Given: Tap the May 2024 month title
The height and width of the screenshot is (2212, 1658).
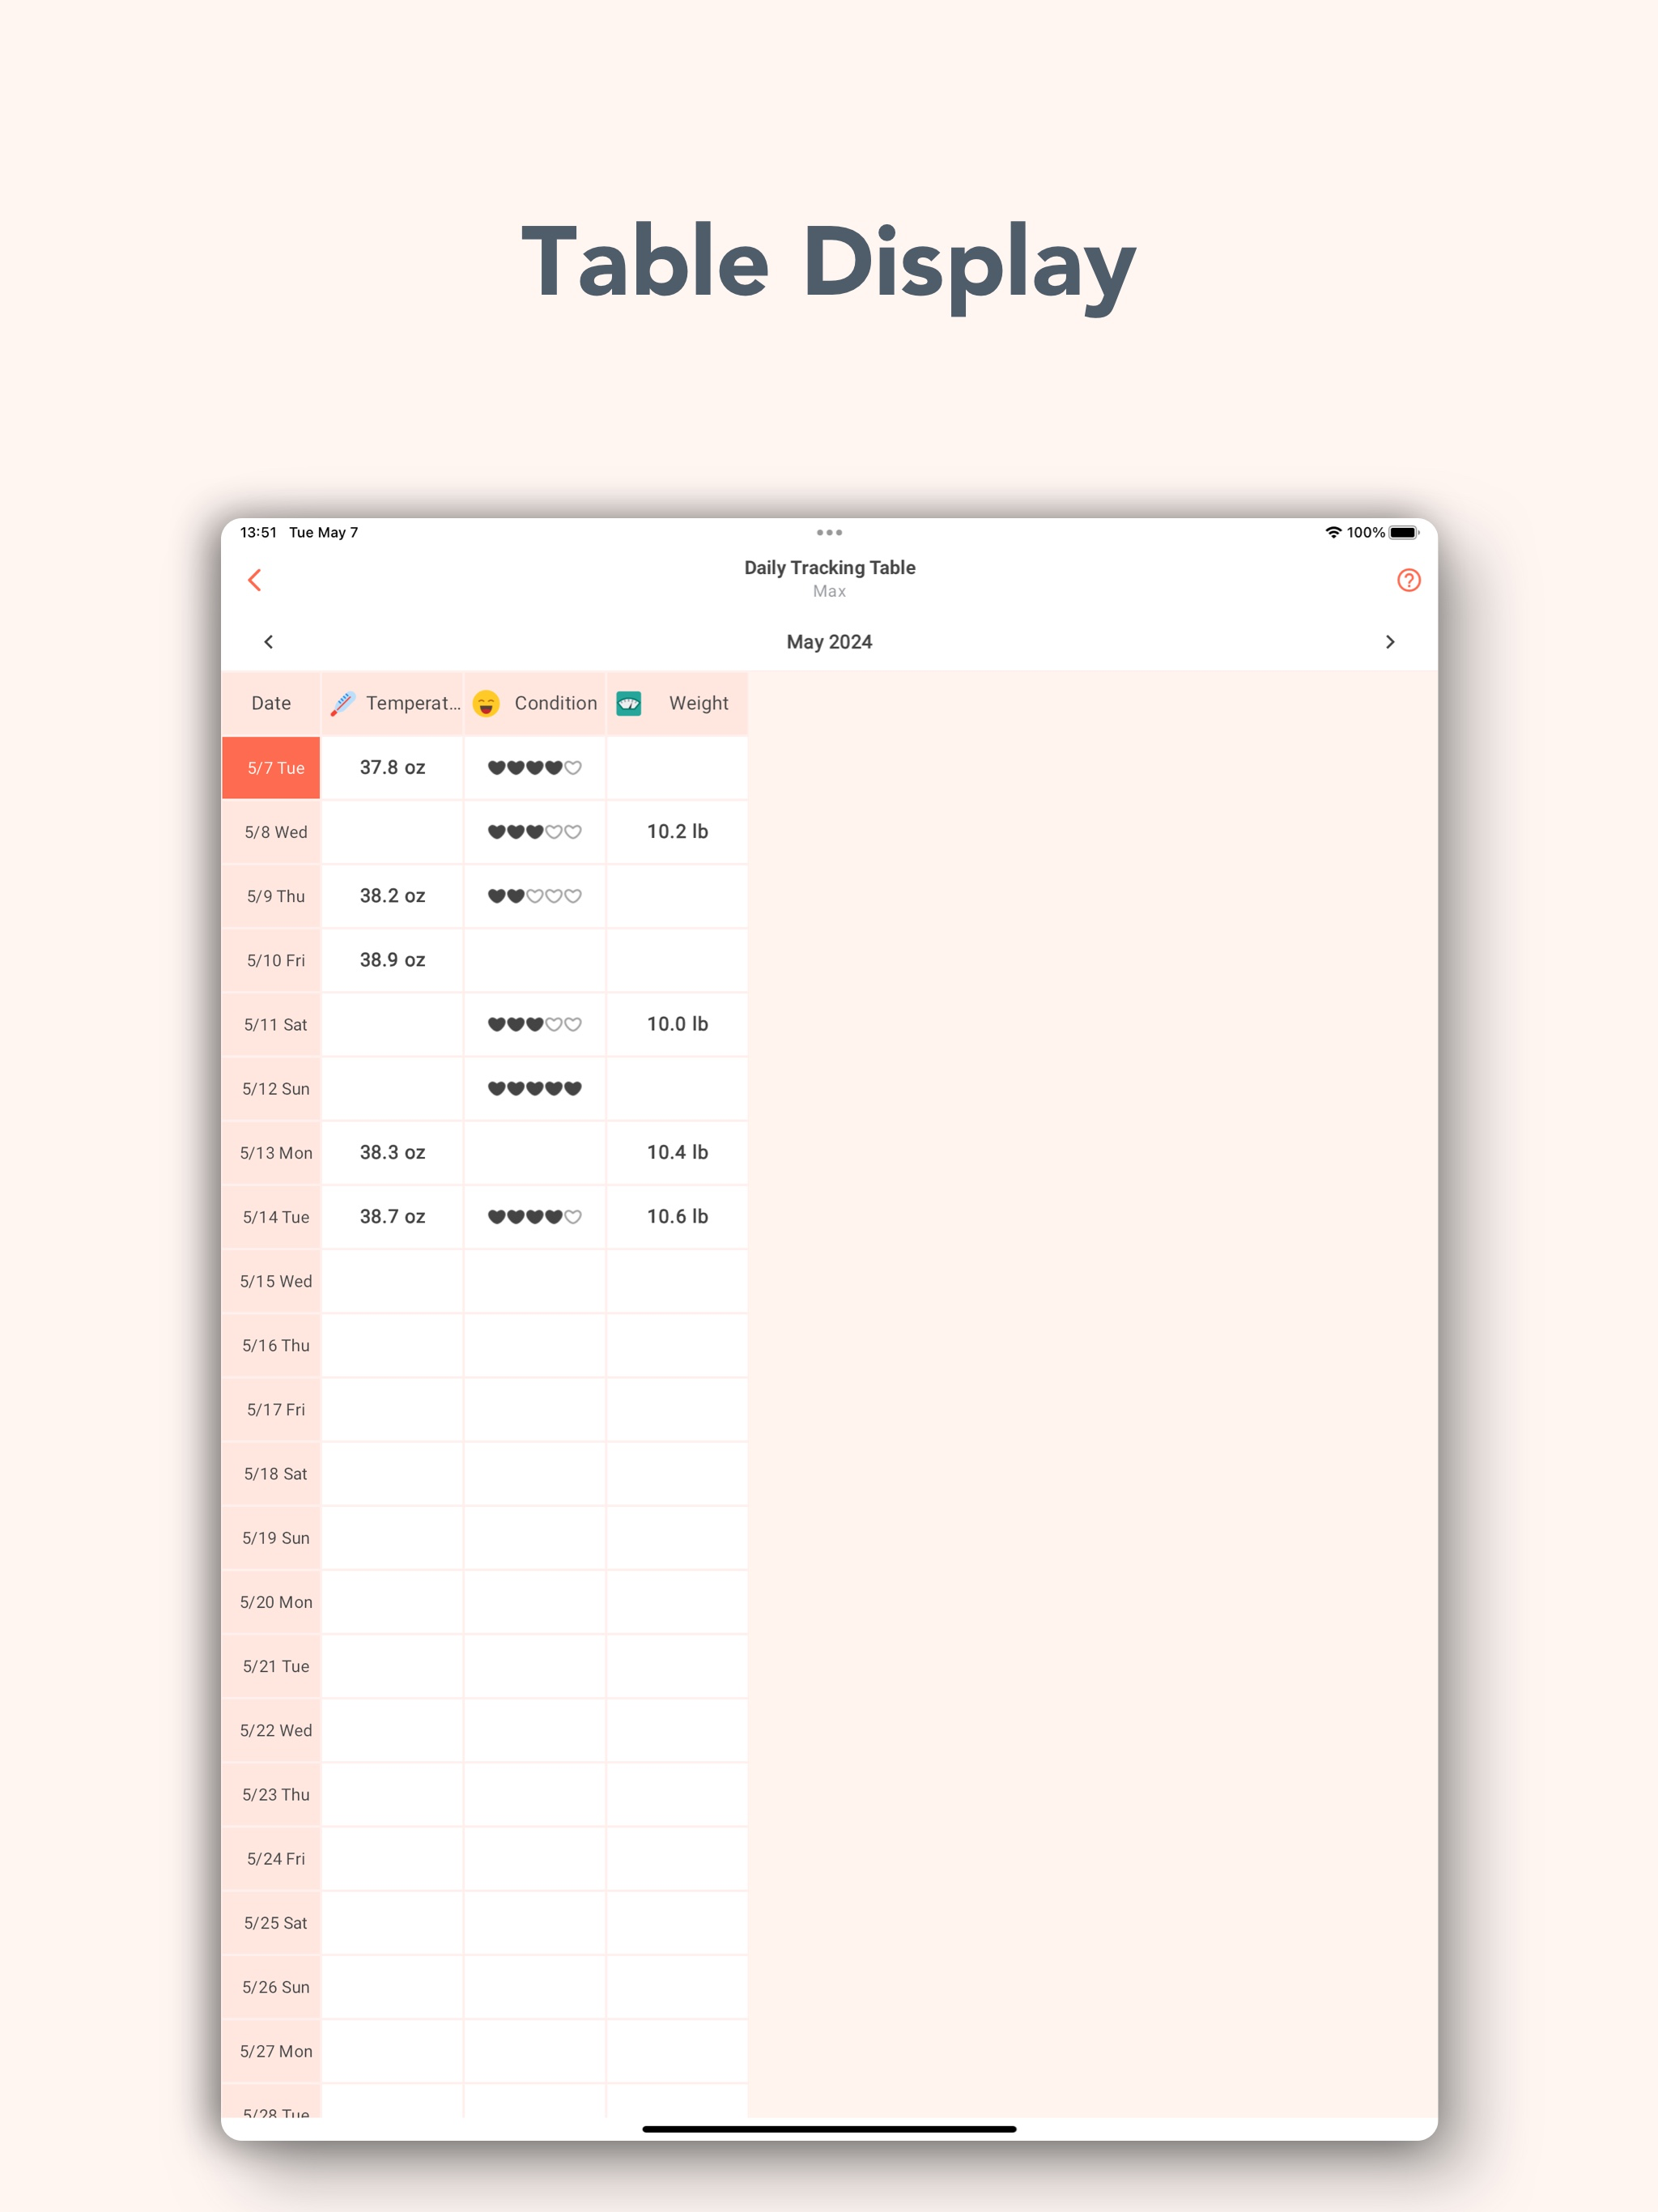Looking at the screenshot, I should [829, 642].
